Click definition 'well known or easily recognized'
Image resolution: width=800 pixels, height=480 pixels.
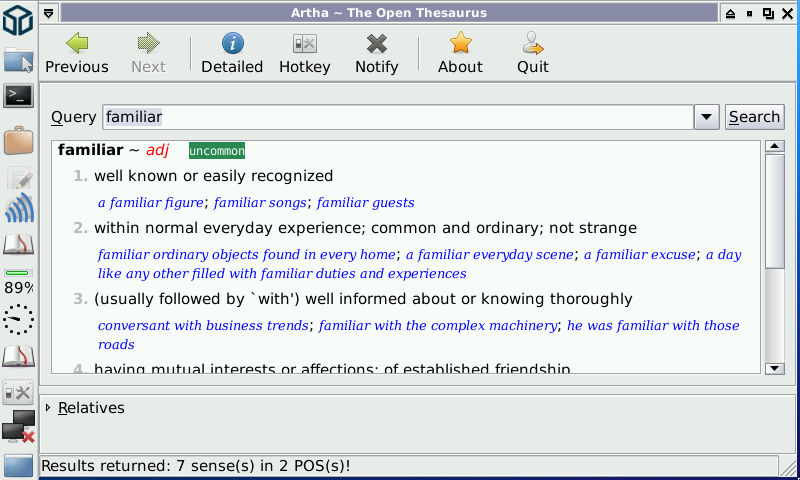pos(213,176)
